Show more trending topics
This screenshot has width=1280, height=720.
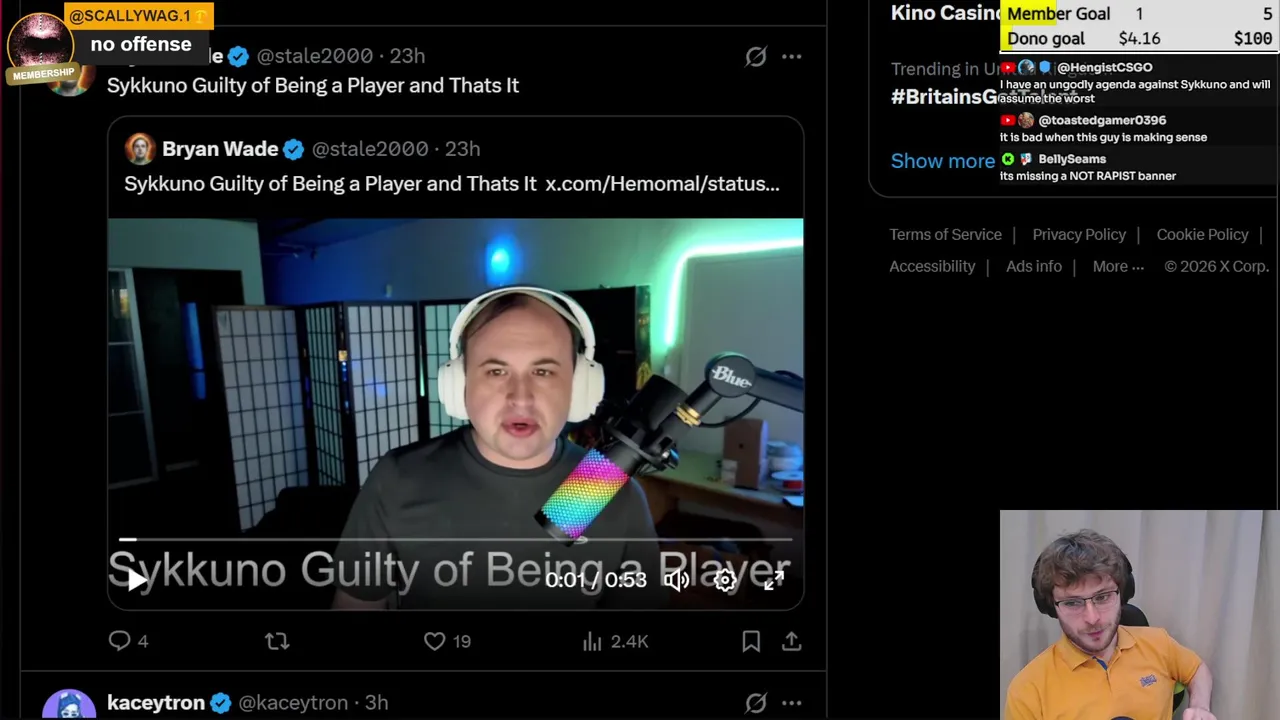(943, 161)
